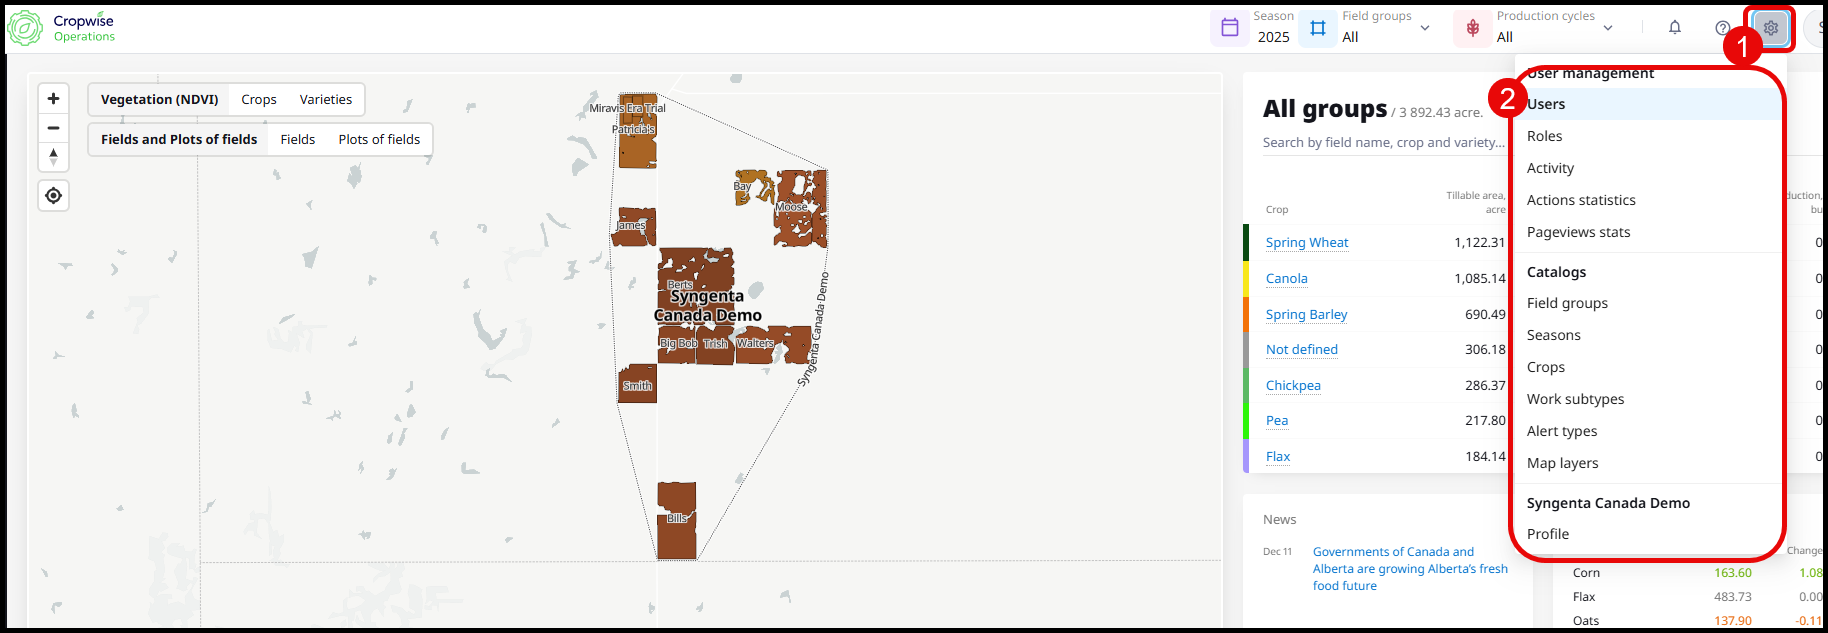This screenshot has height=633, width=1828.
Task: Click the field search input box
Action: click(x=1383, y=143)
